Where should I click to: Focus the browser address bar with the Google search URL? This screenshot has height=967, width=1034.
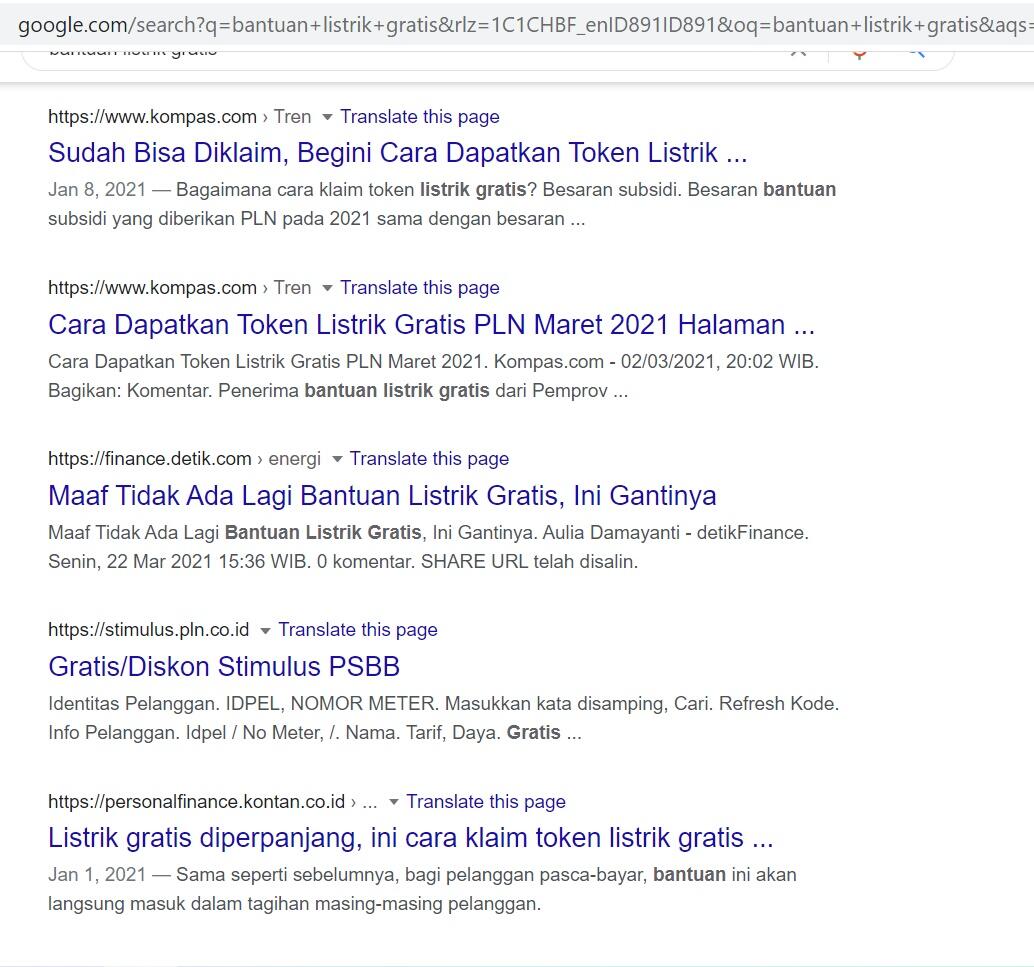tap(517, 25)
